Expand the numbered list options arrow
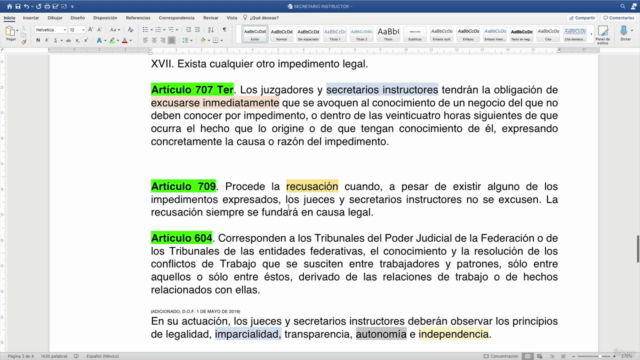 point(164,30)
